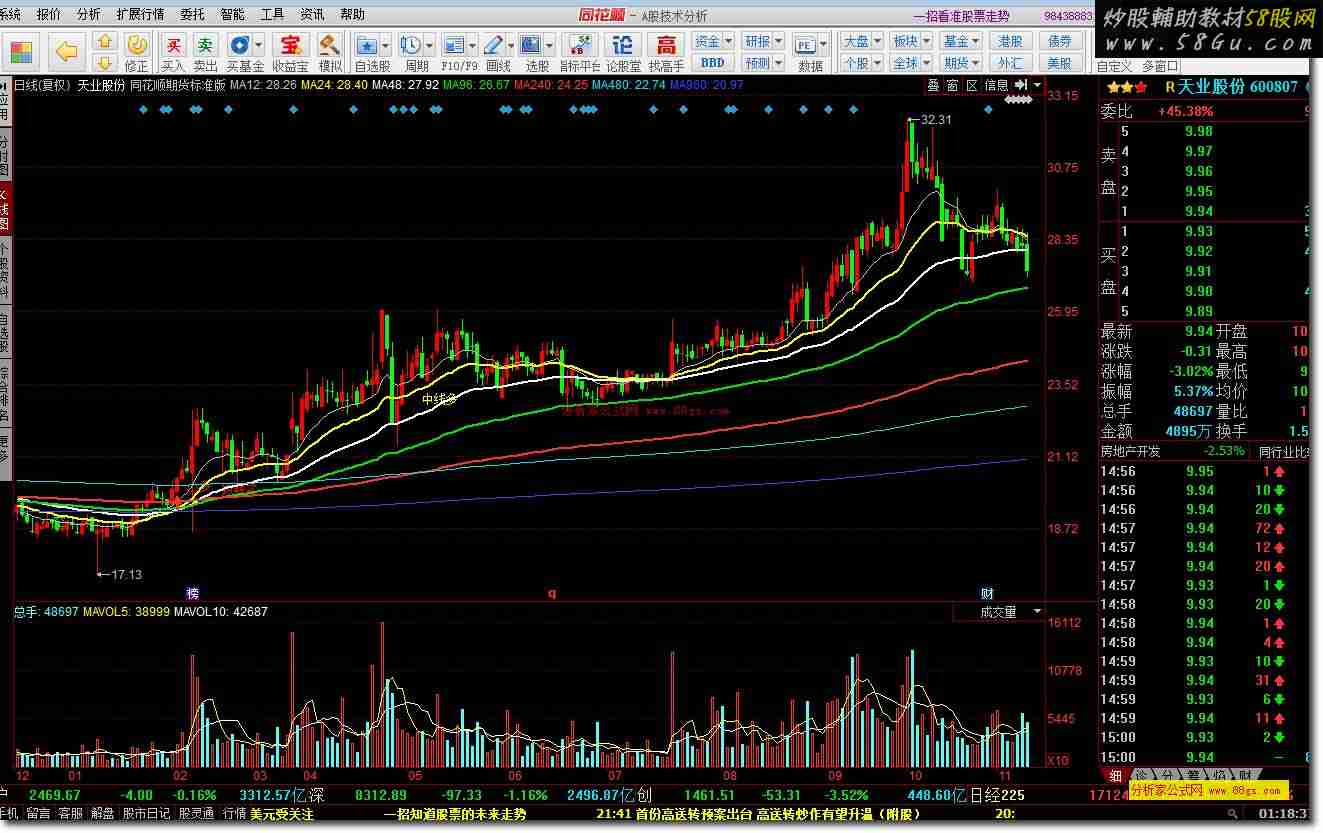Image resolution: width=1323 pixels, height=833 pixels.
Task: Click the colorful four-square home icon
Action: pos(22,50)
